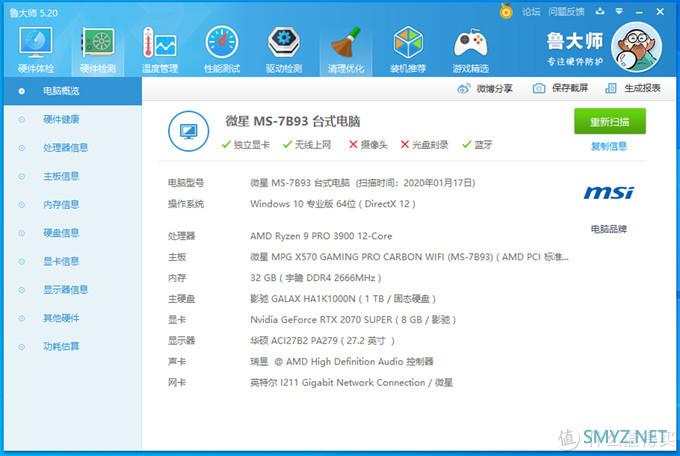Select 硬盘信息 in sidebar
This screenshot has height=456, width=680.
pos(73,233)
